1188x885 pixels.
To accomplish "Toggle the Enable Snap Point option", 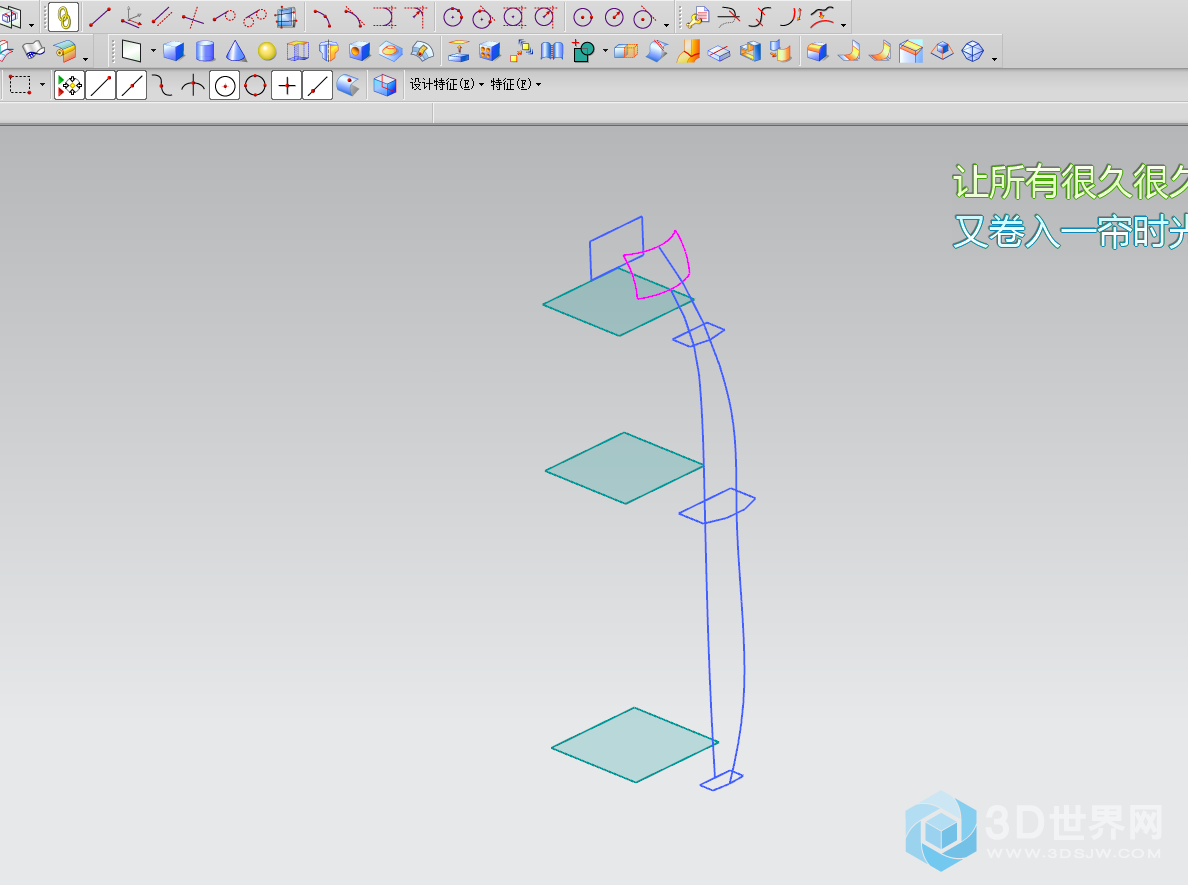I will click(x=70, y=85).
